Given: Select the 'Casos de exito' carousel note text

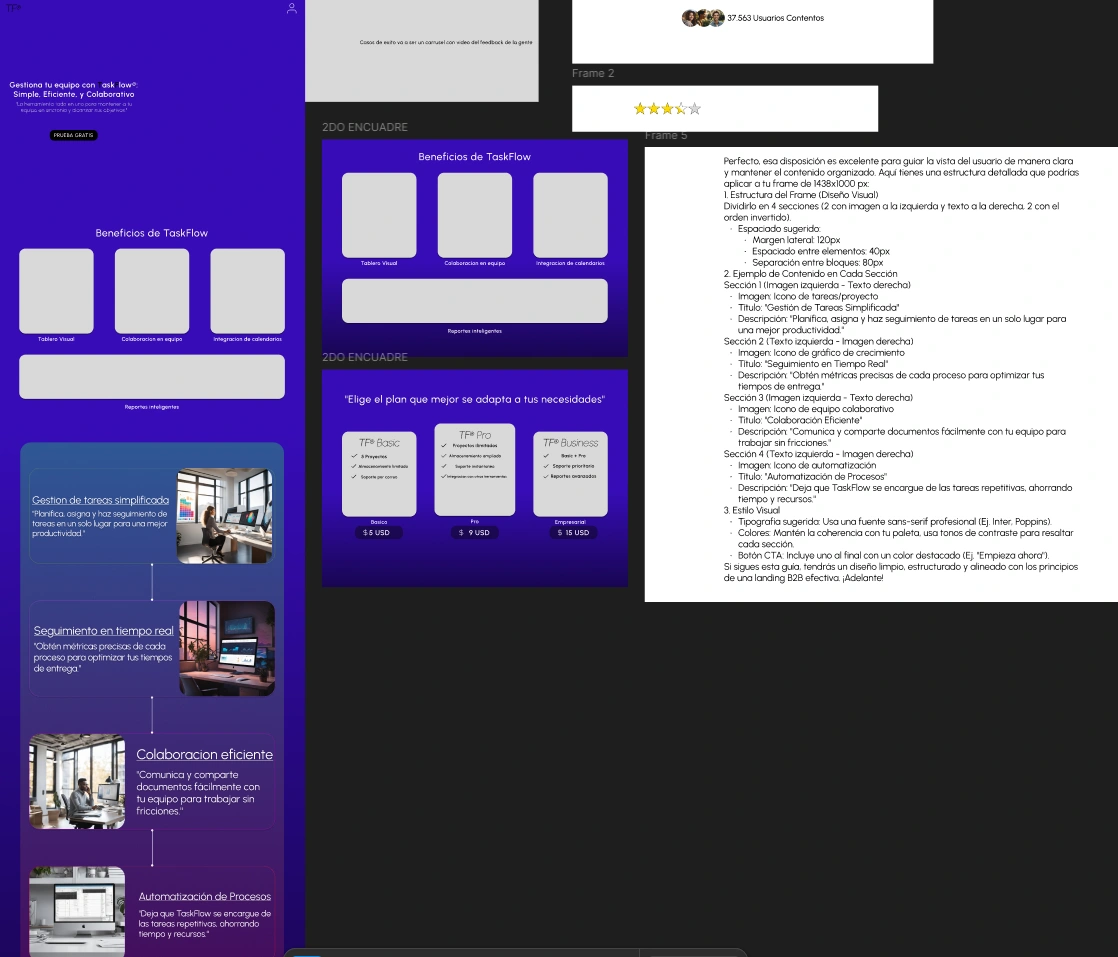Looking at the screenshot, I should click(446, 42).
